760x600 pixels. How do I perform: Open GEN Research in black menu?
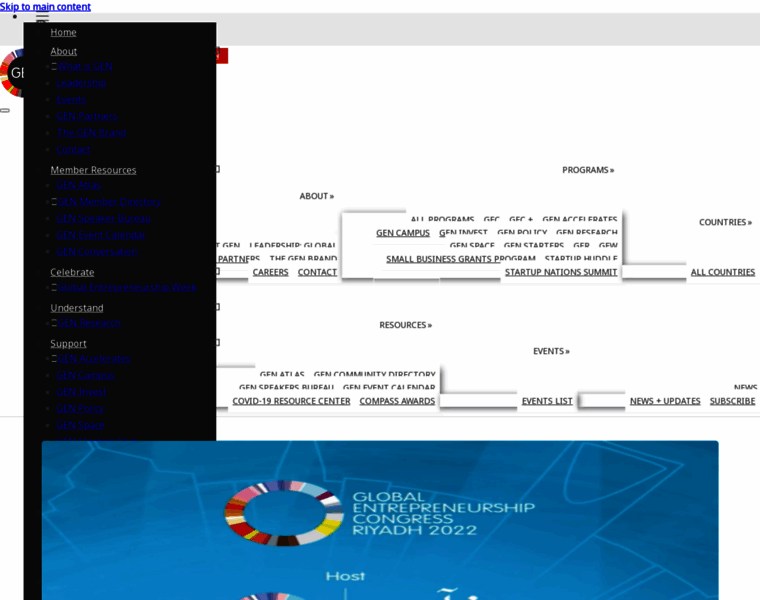coord(89,323)
